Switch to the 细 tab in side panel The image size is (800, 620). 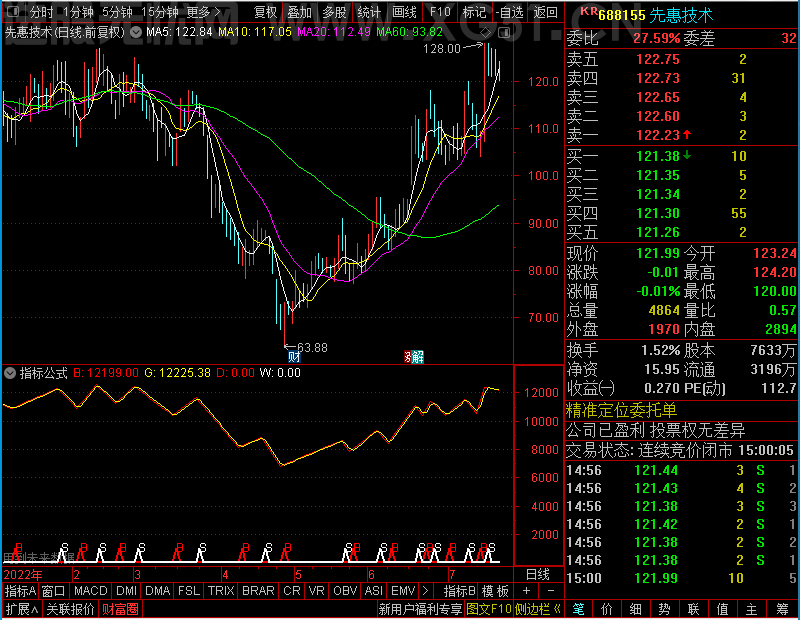[x=635, y=609]
